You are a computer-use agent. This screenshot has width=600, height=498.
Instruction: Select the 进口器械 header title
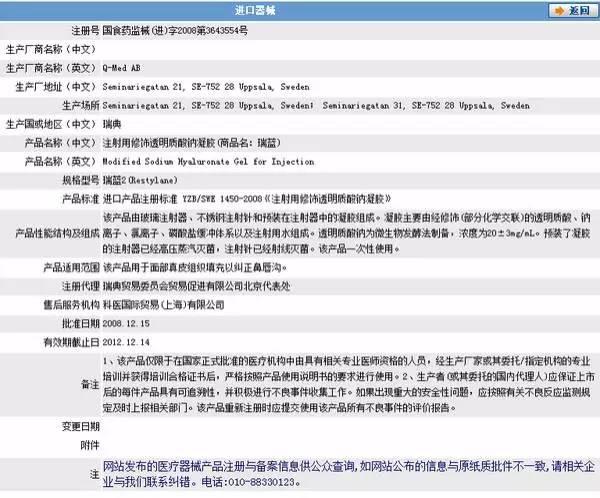tap(255, 10)
